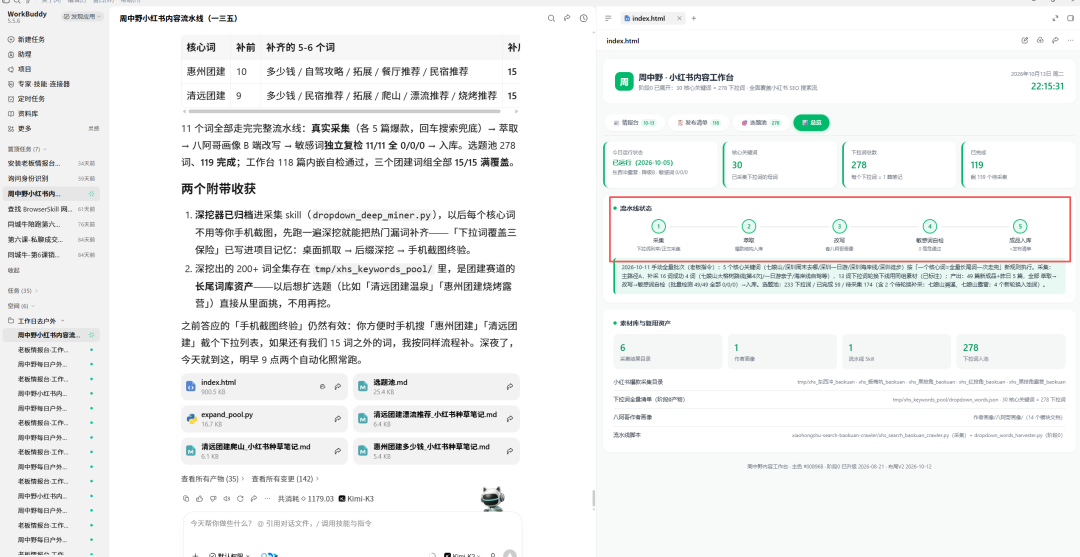Open the 更多 more sidebar item
The image size is (1080, 557).
pyautogui.click(x=24, y=129)
